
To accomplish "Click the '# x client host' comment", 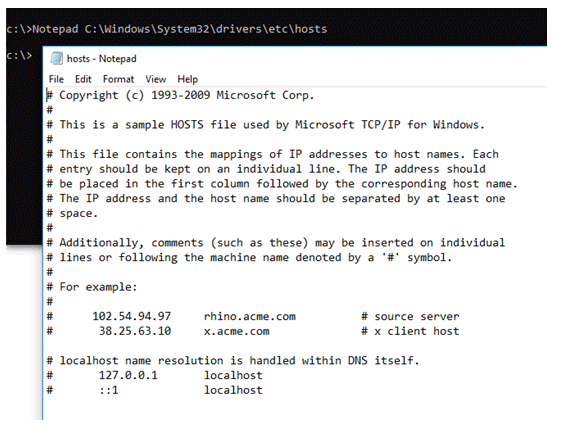I will [x=410, y=331].
